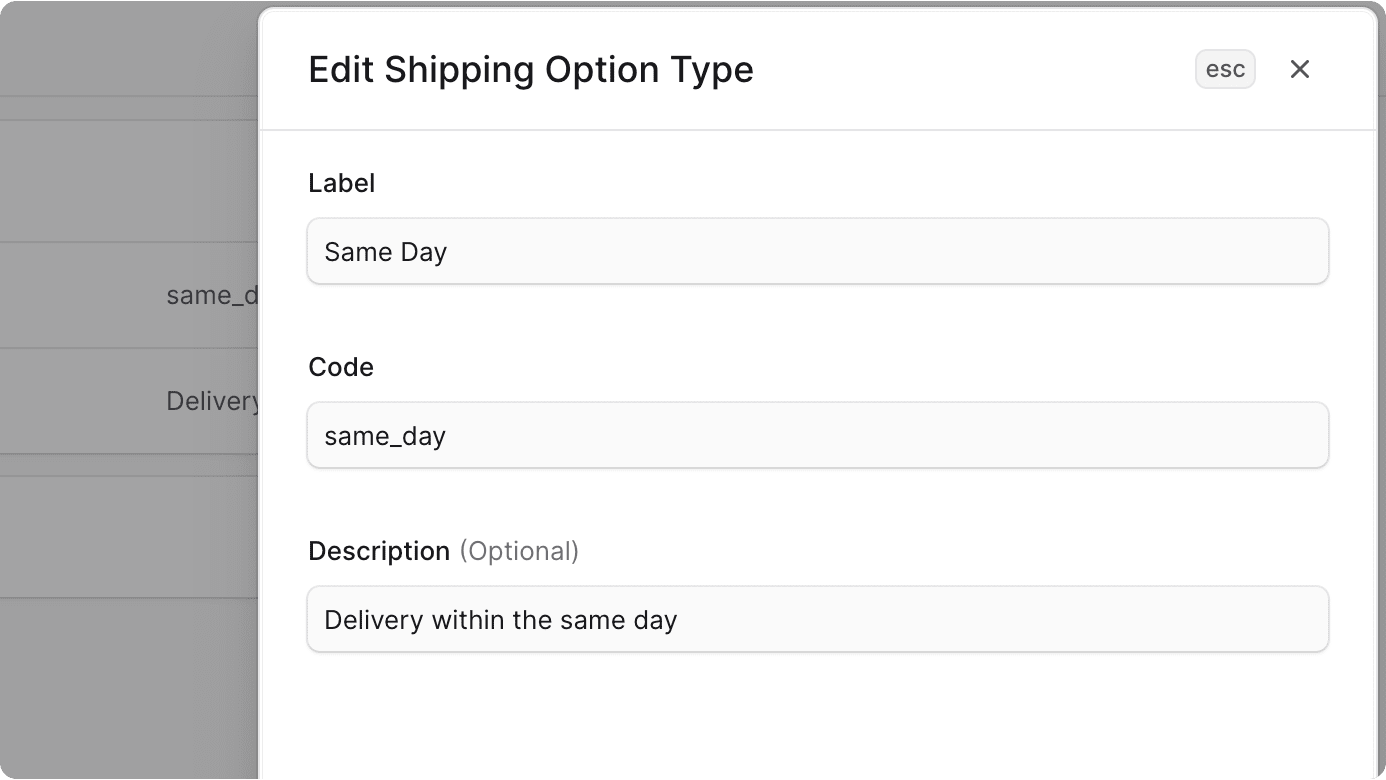Screen dimensions: 1386x780
Task: Click the Label heading above the input
Action: coord(342,183)
